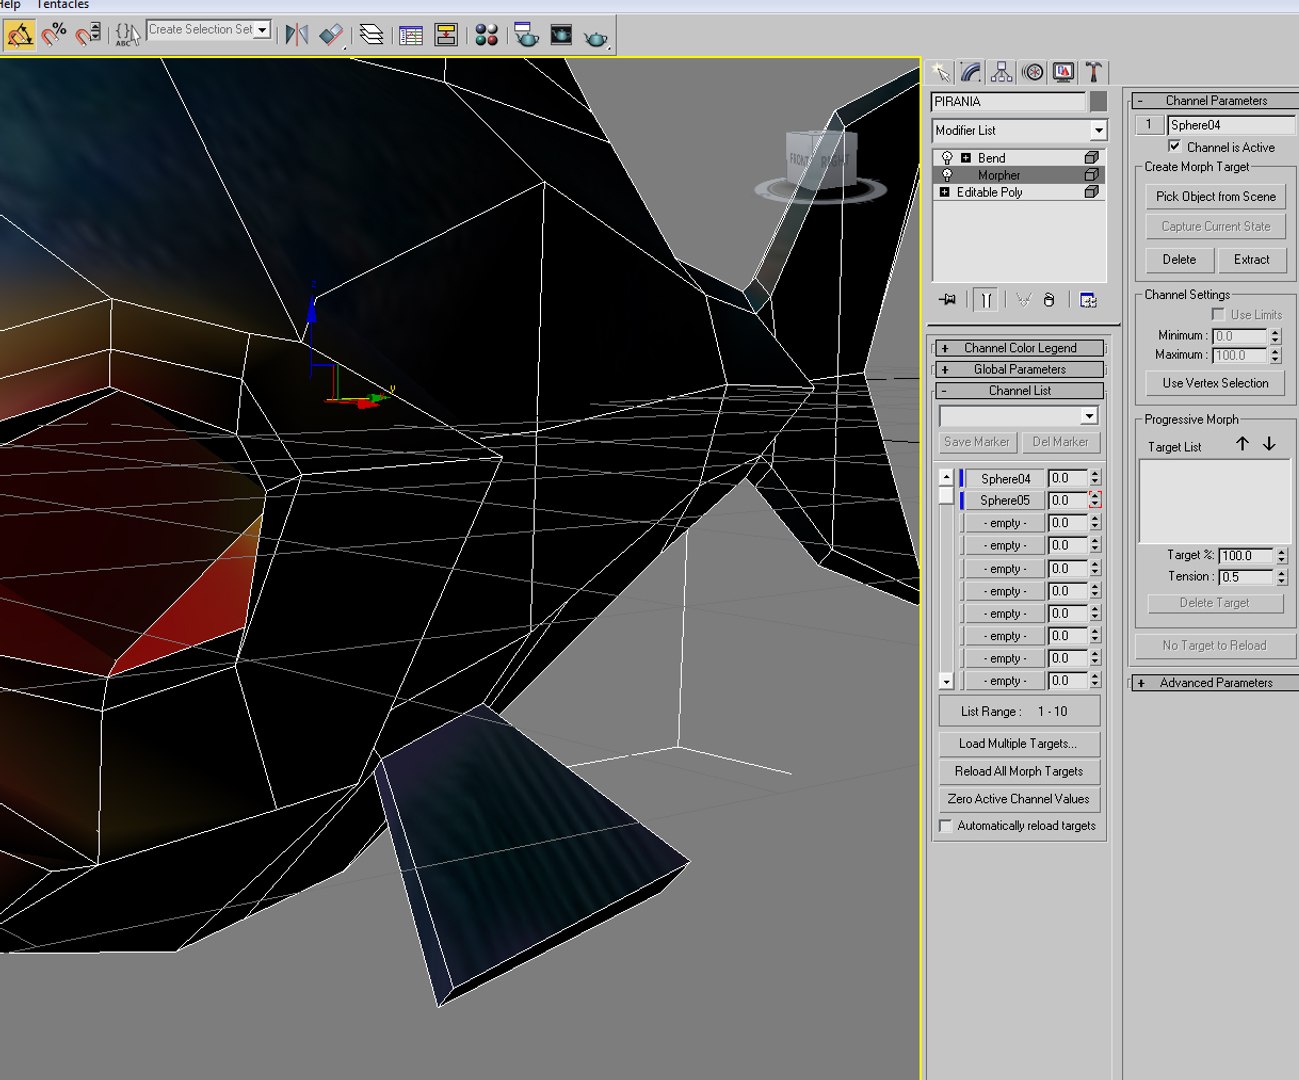Switch to the Motion panel tab
The height and width of the screenshot is (1080, 1299).
point(1033,72)
